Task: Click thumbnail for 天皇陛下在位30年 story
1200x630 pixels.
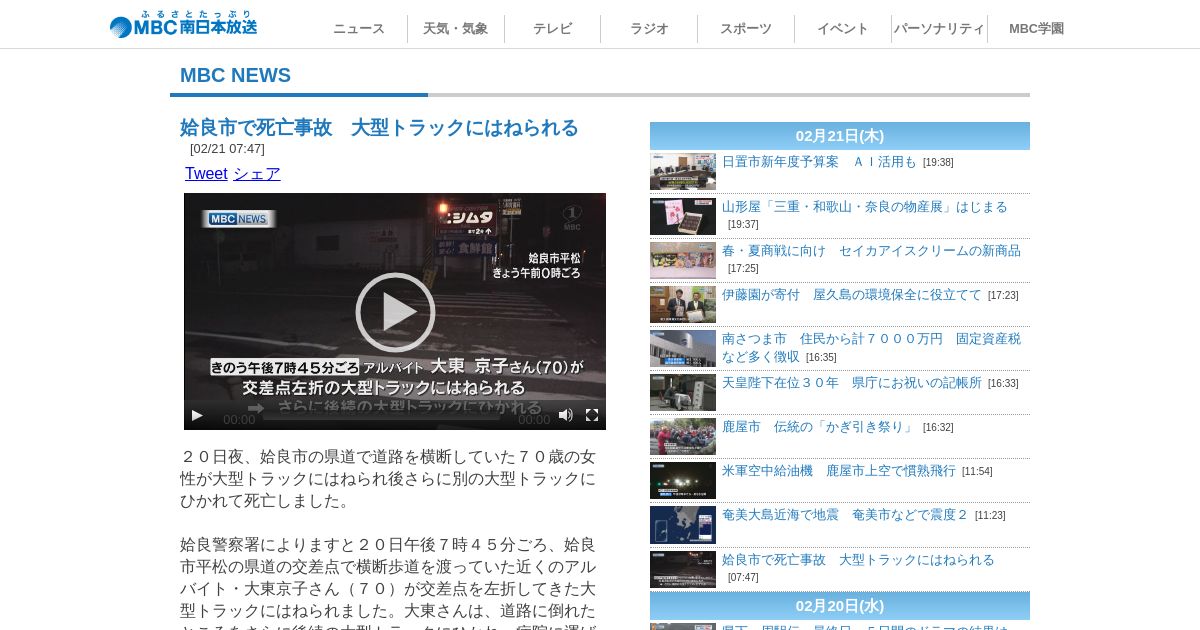Action: pos(683,392)
